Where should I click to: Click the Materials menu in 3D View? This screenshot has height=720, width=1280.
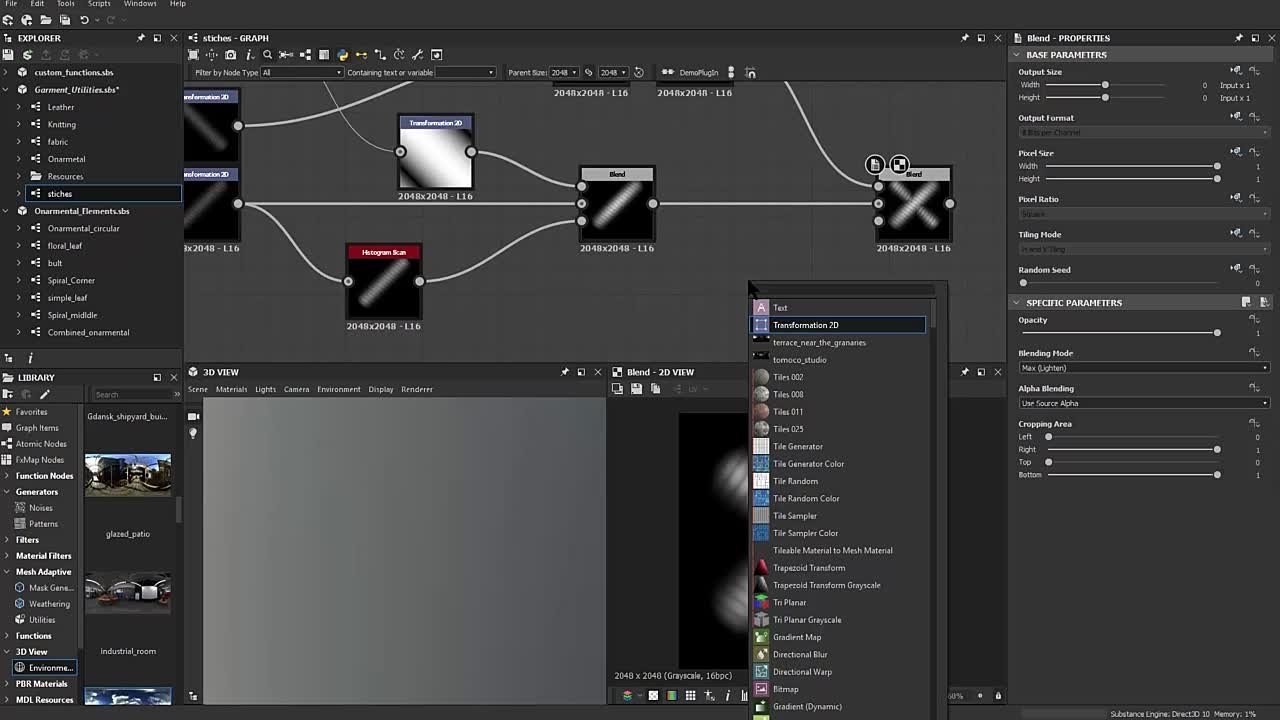coord(231,389)
